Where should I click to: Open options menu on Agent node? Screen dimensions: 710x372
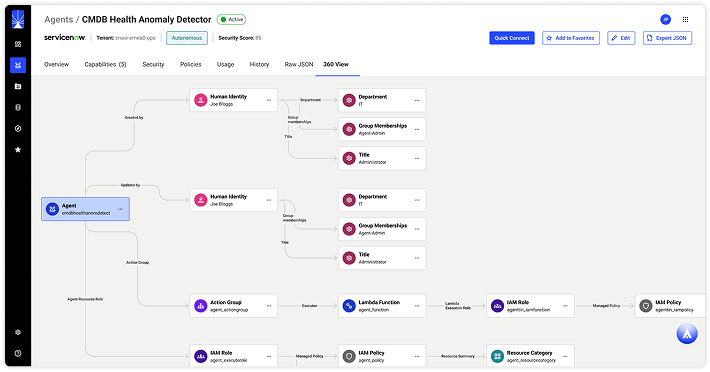pyautogui.click(x=120, y=209)
